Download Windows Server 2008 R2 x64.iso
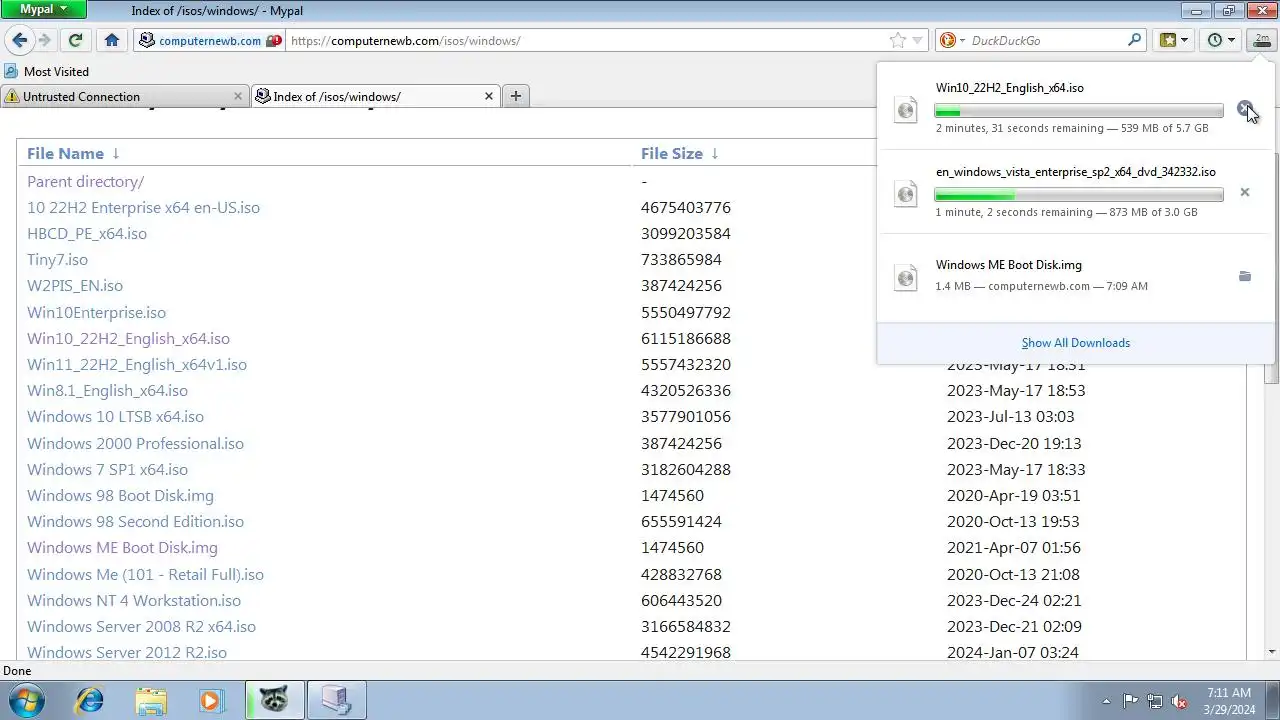1280x720 pixels. [x=141, y=627]
